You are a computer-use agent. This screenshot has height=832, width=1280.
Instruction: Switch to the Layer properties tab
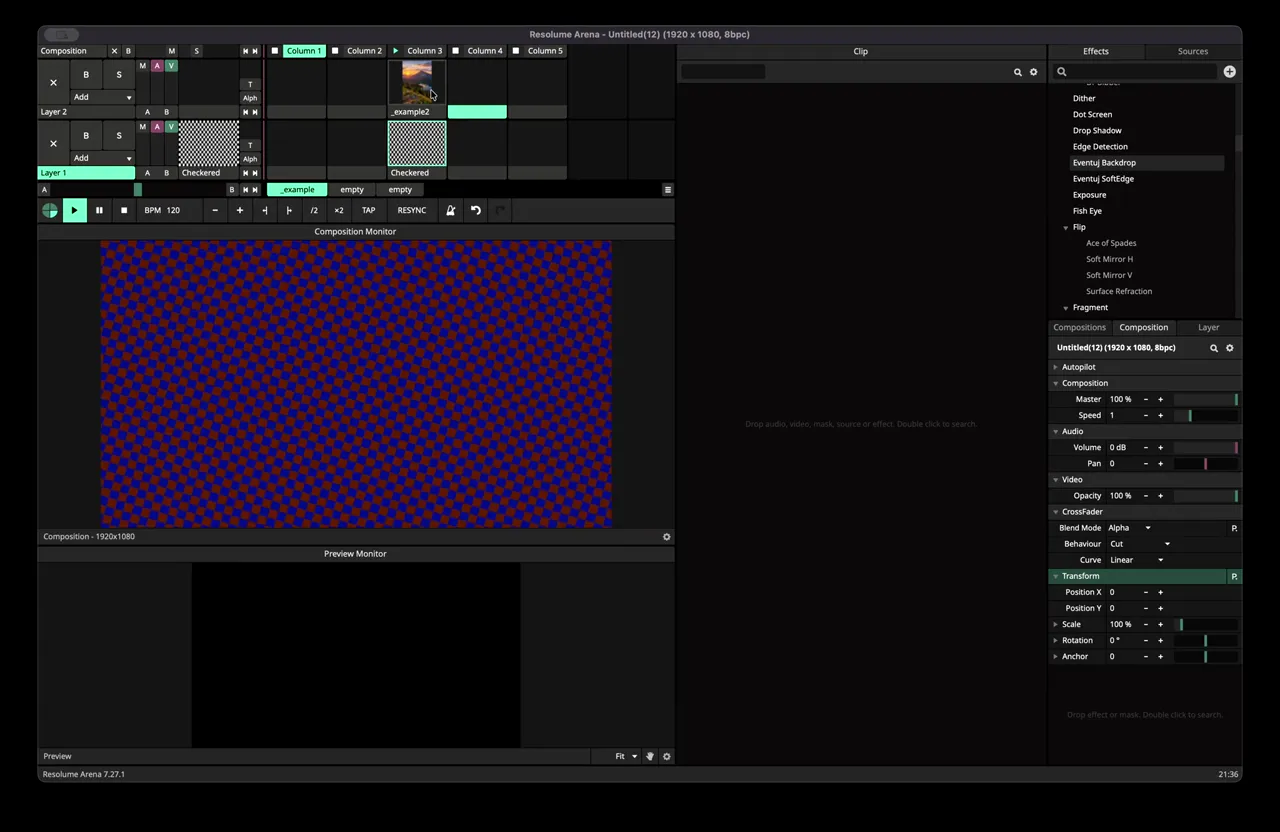(x=1209, y=327)
